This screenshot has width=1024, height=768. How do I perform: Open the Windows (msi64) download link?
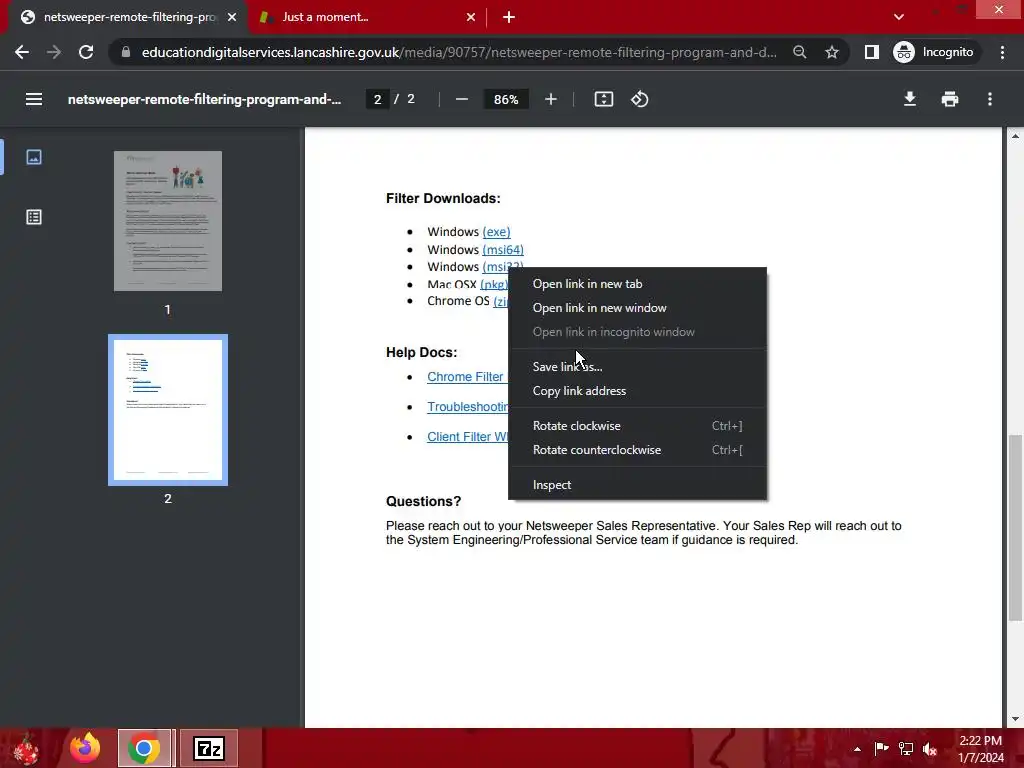pyautogui.click(x=503, y=249)
